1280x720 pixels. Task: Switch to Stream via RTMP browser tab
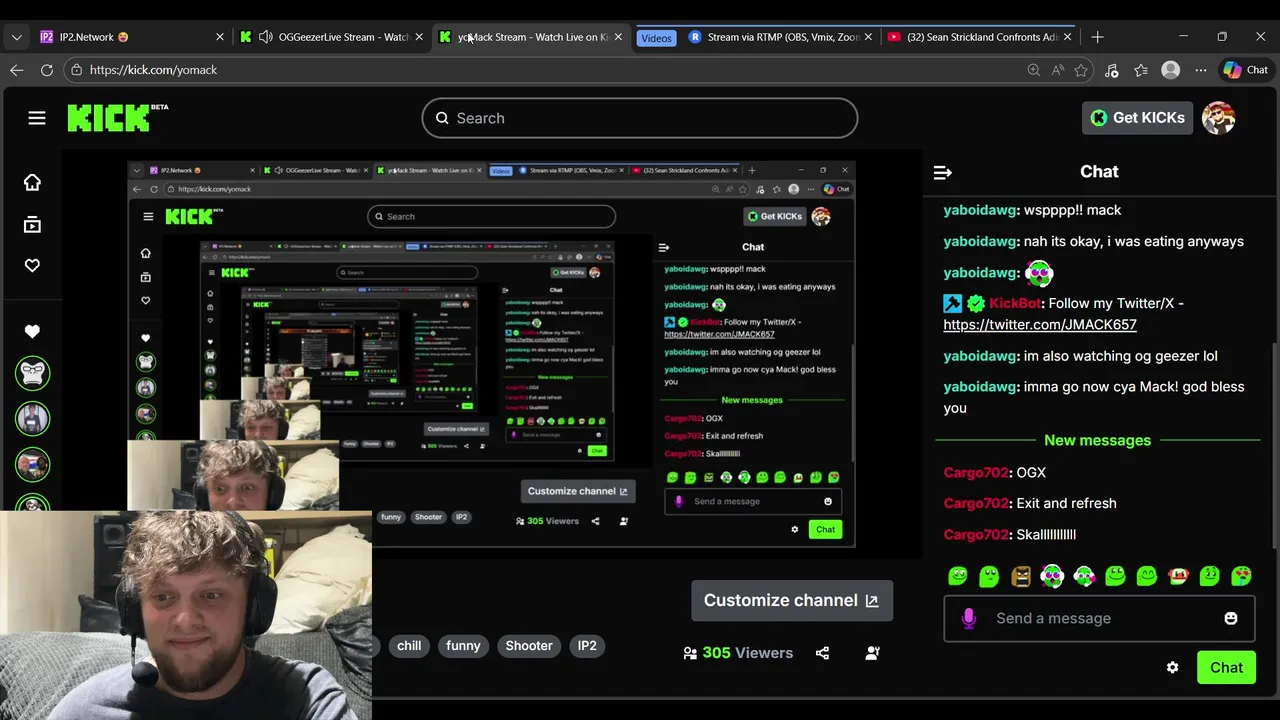point(782,37)
